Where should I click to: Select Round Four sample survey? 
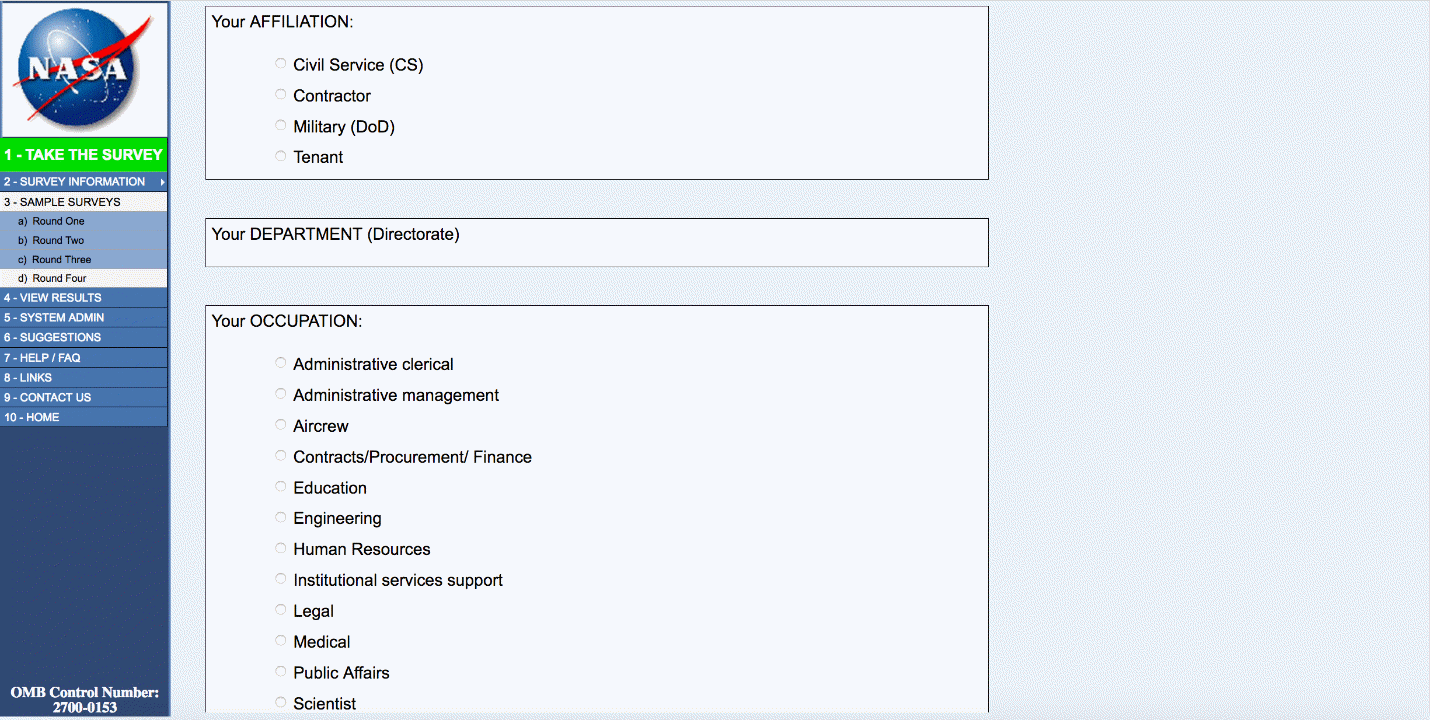point(59,278)
